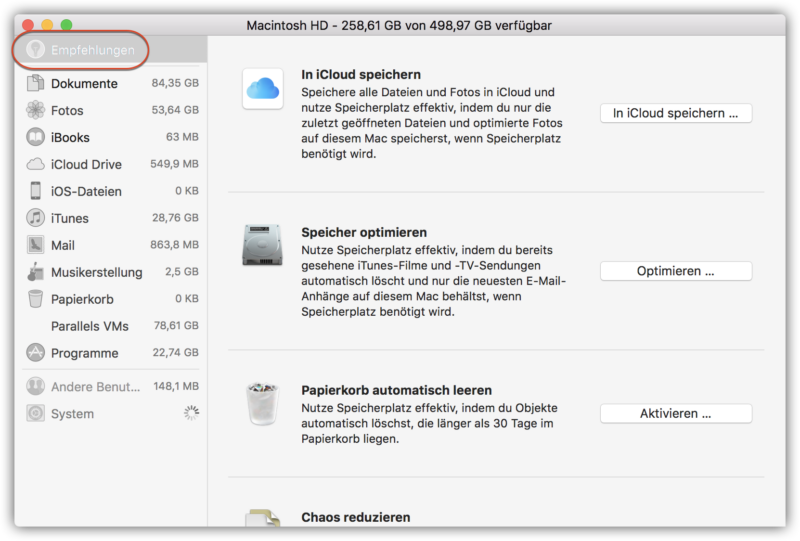The image size is (800, 541).
Task: Click the Papierkorb trash icon in sidebar
Action: pos(35,299)
